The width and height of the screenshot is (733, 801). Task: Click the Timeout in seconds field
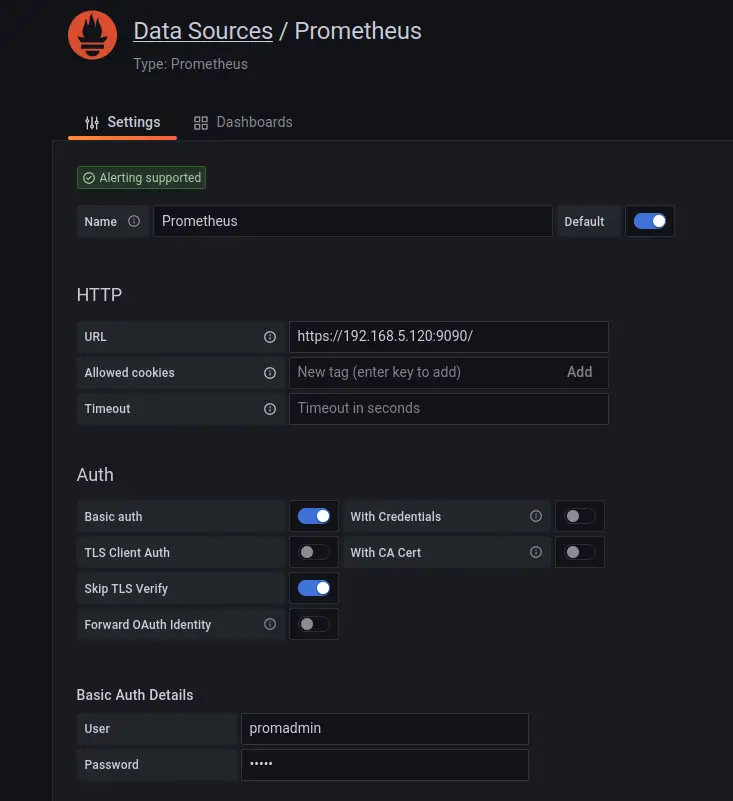(448, 409)
